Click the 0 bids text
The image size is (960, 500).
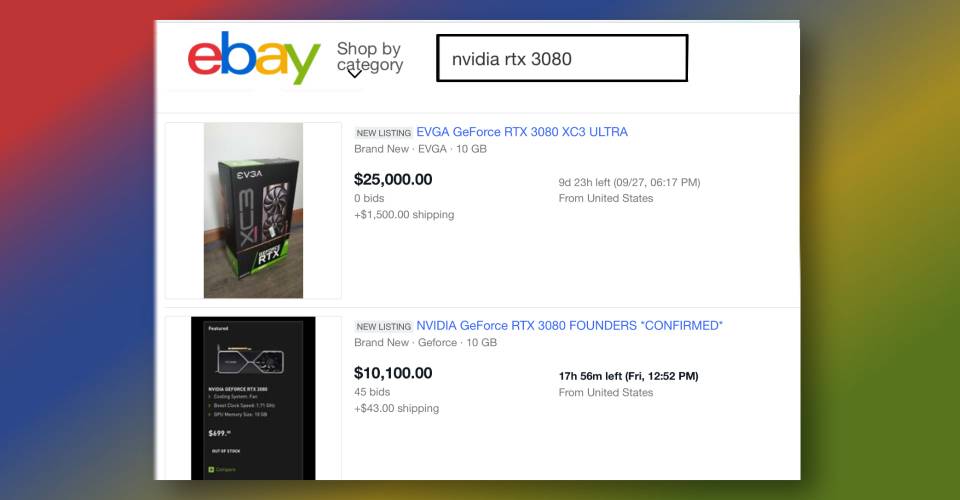[x=369, y=198]
